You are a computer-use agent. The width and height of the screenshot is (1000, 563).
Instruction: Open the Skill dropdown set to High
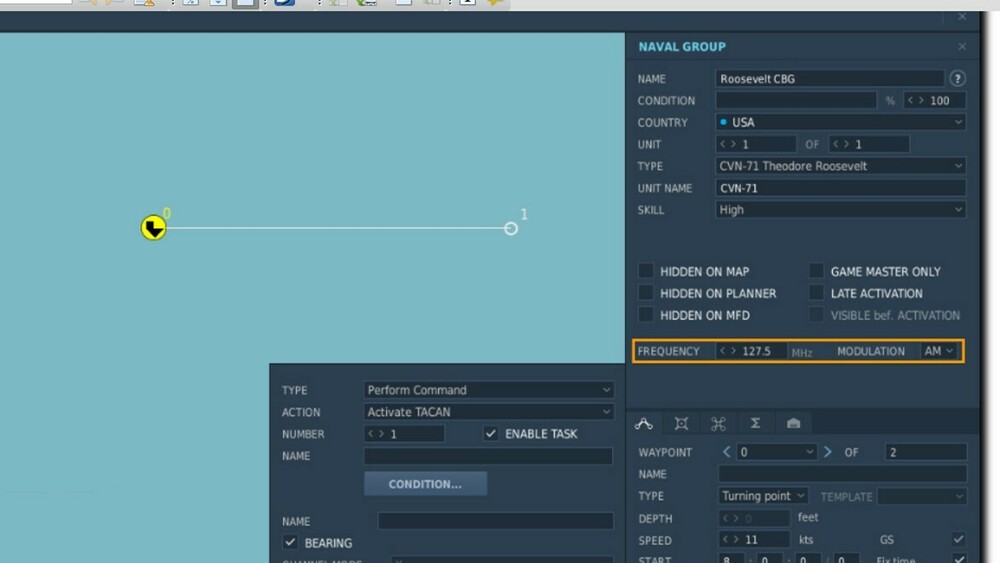(840, 210)
